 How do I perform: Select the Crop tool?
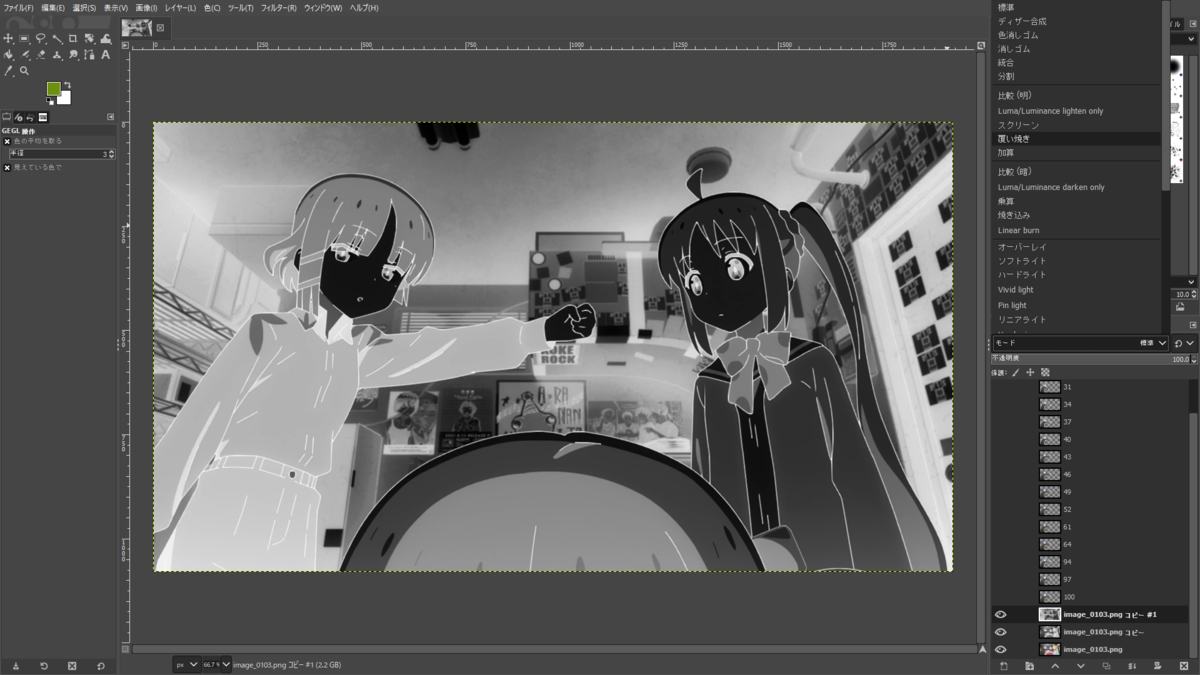(73, 38)
